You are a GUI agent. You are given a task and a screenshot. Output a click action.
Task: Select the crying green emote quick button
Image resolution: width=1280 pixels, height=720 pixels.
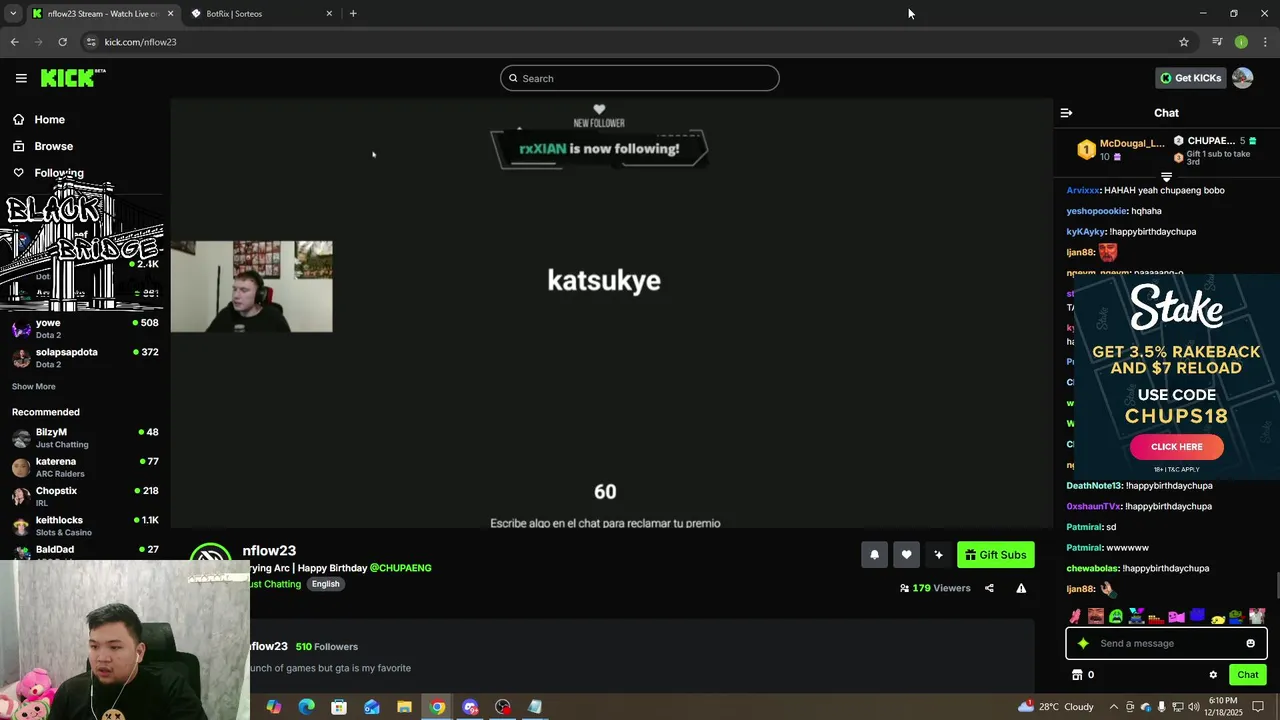pos(1116,616)
